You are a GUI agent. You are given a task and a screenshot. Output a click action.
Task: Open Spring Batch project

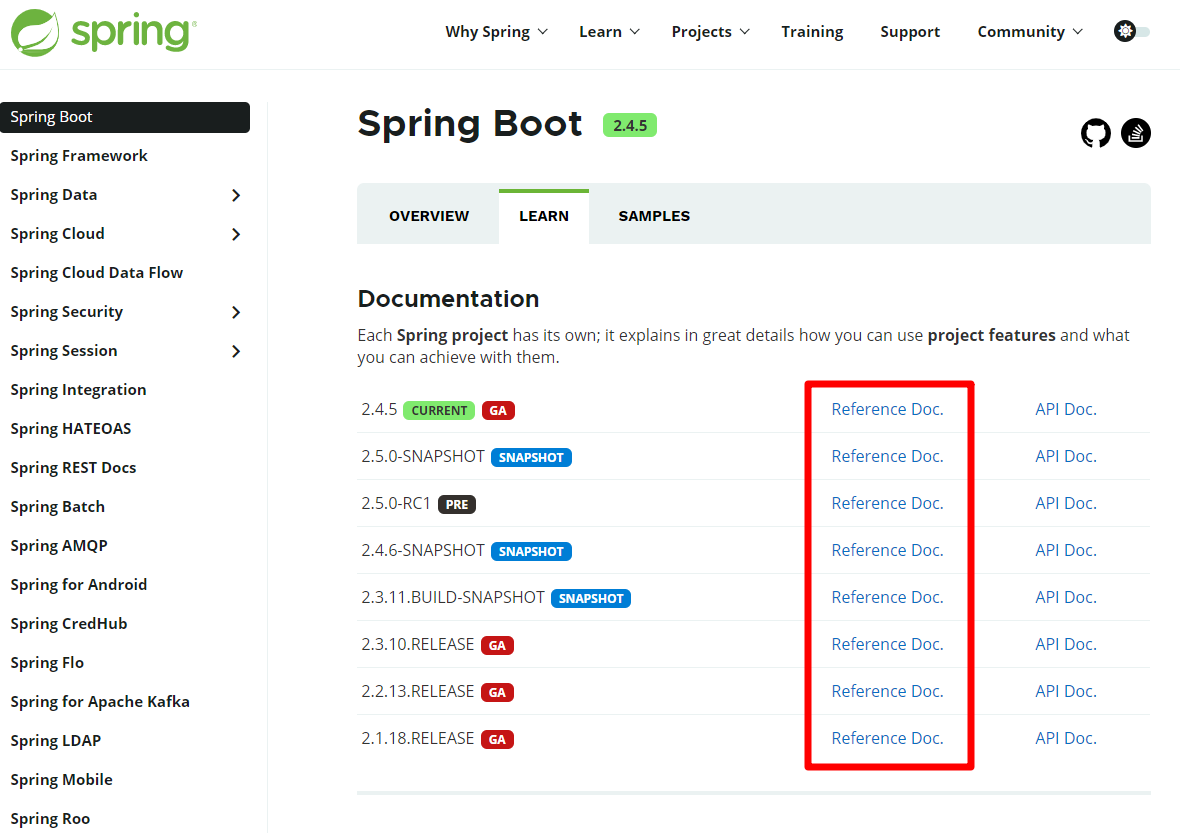click(x=57, y=507)
